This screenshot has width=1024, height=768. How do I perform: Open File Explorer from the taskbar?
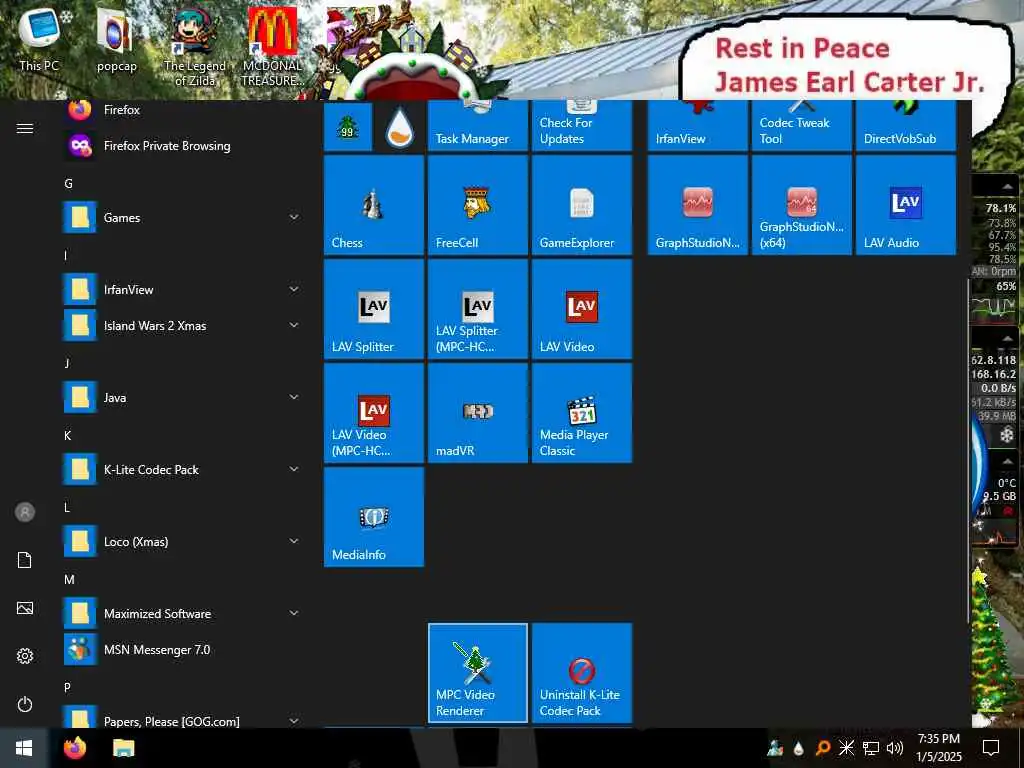tap(123, 748)
